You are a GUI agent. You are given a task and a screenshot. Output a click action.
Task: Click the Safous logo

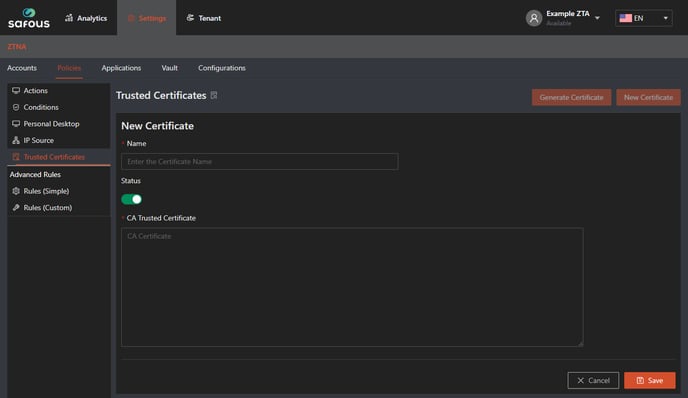pos(29,18)
